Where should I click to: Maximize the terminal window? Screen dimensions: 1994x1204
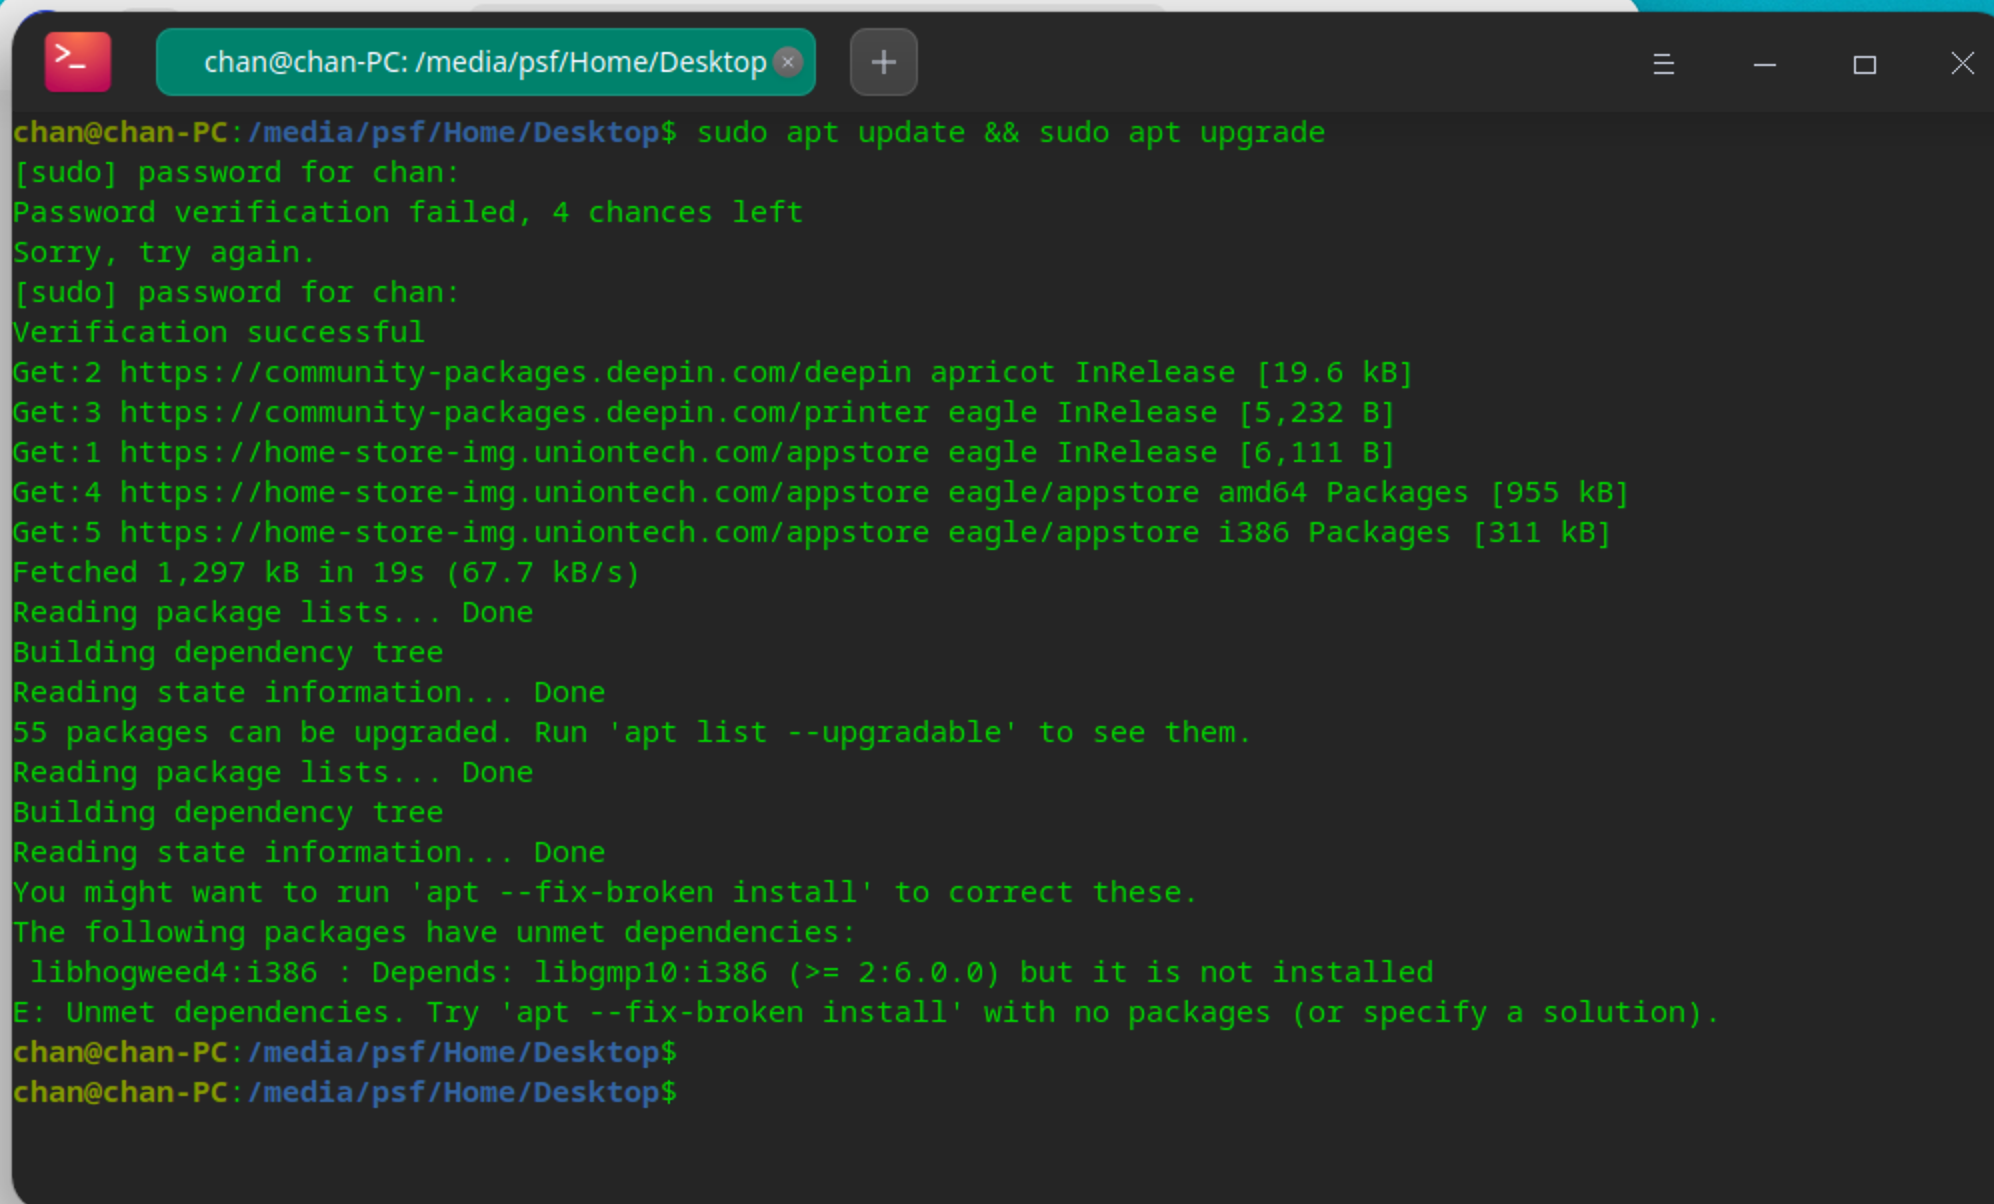[1864, 65]
